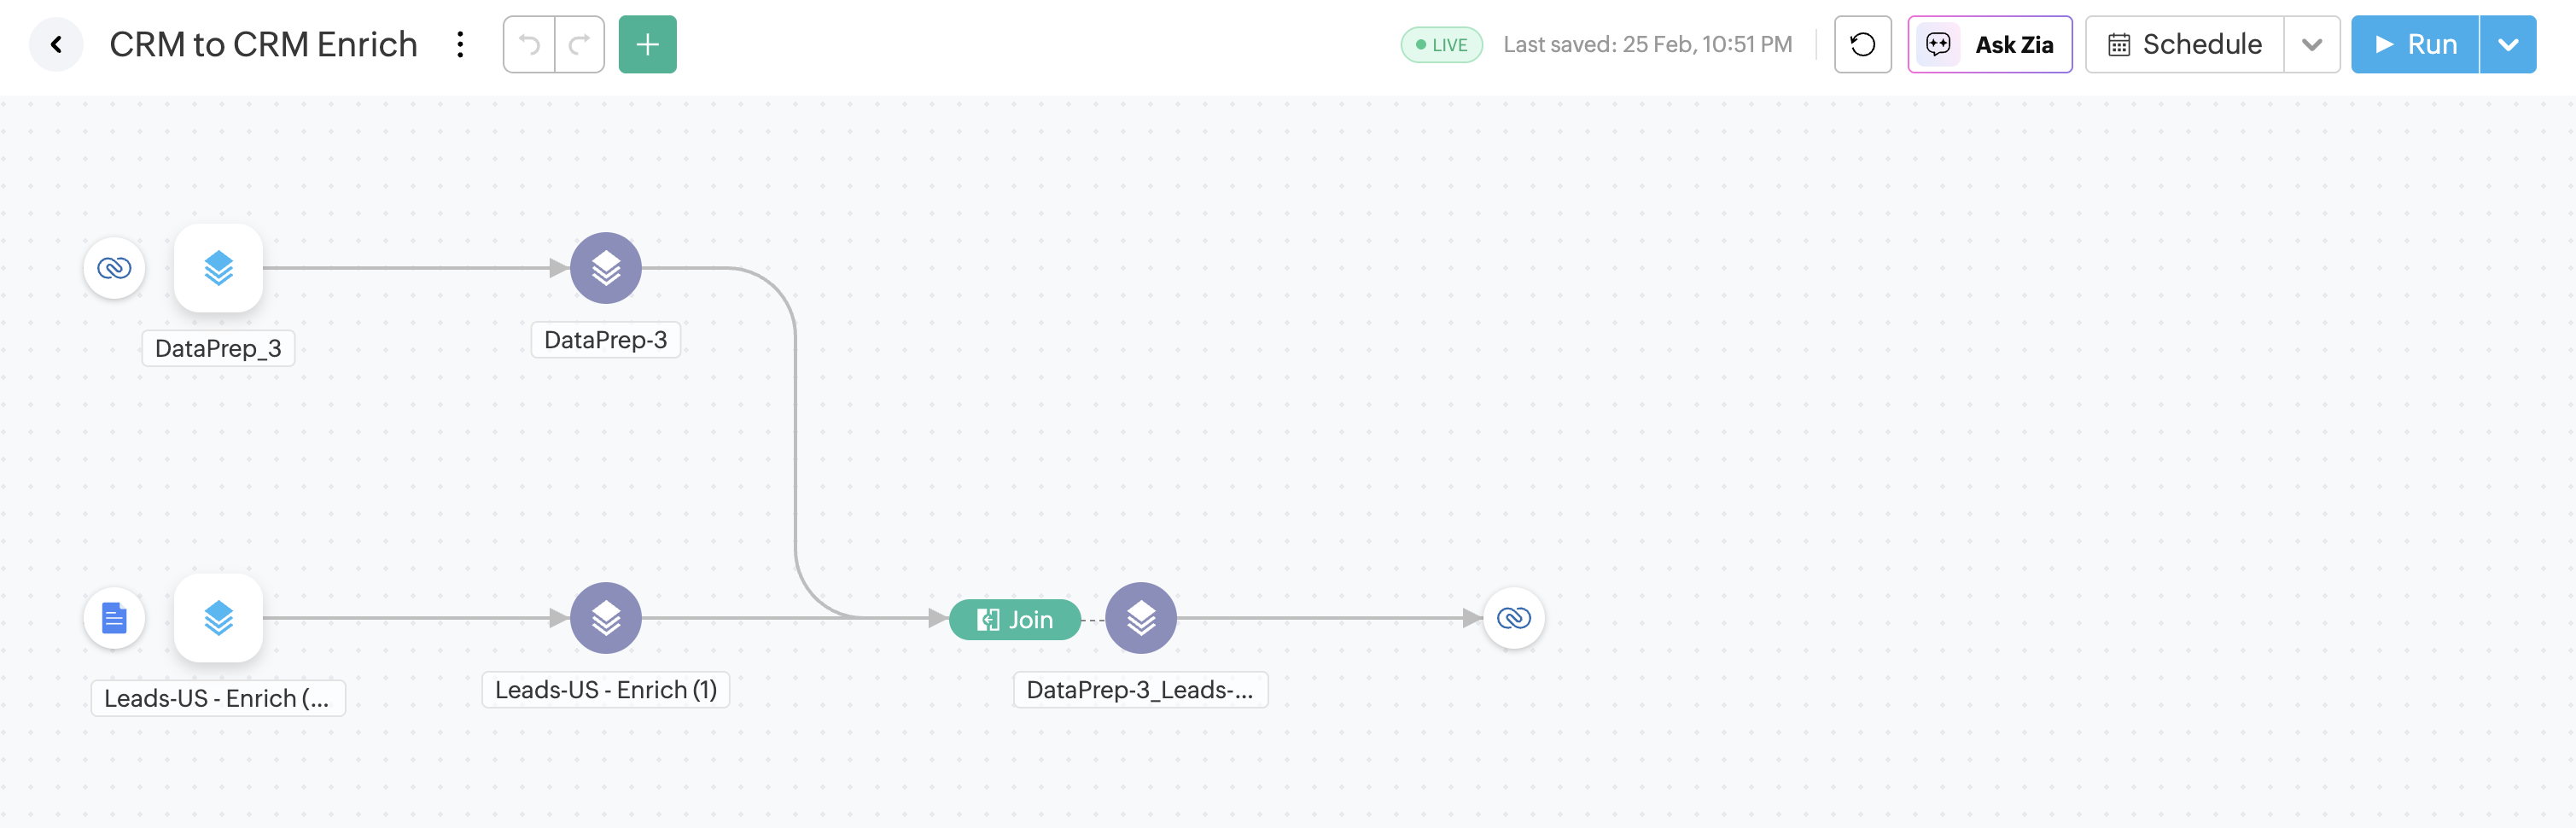The image size is (2576, 828).
Task: Select the purple DataPrep-3 stage node
Action: click(605, 268)
